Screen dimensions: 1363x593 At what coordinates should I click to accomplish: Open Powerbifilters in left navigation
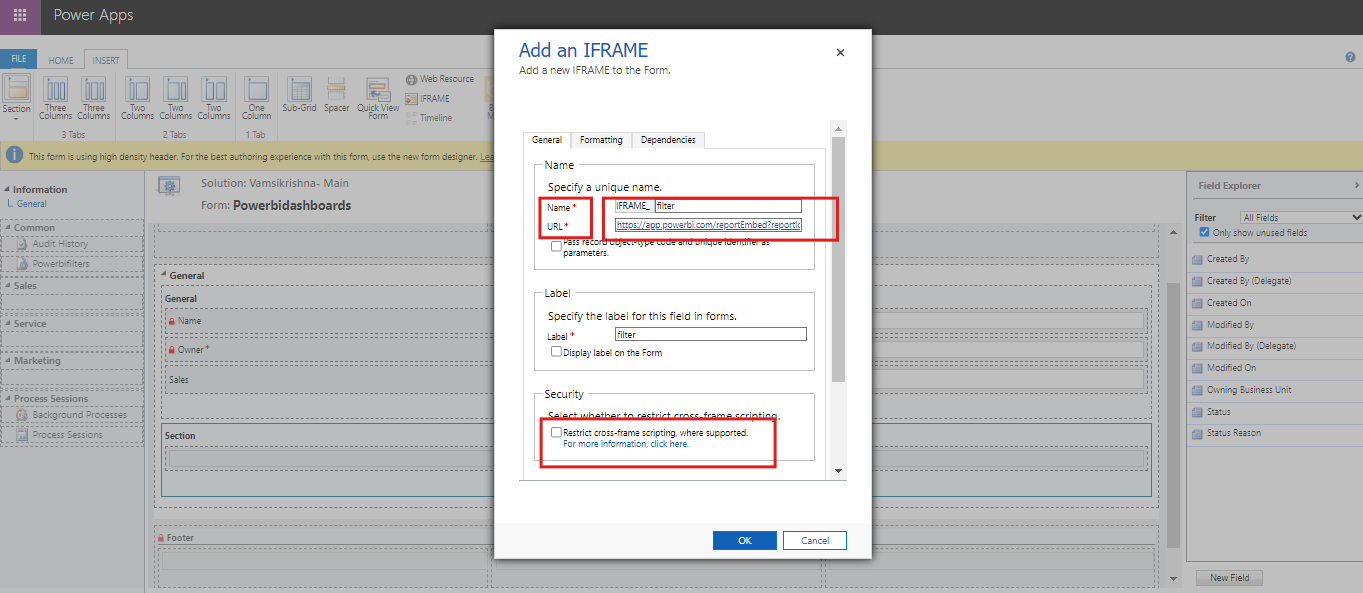[x=60, y=264]
